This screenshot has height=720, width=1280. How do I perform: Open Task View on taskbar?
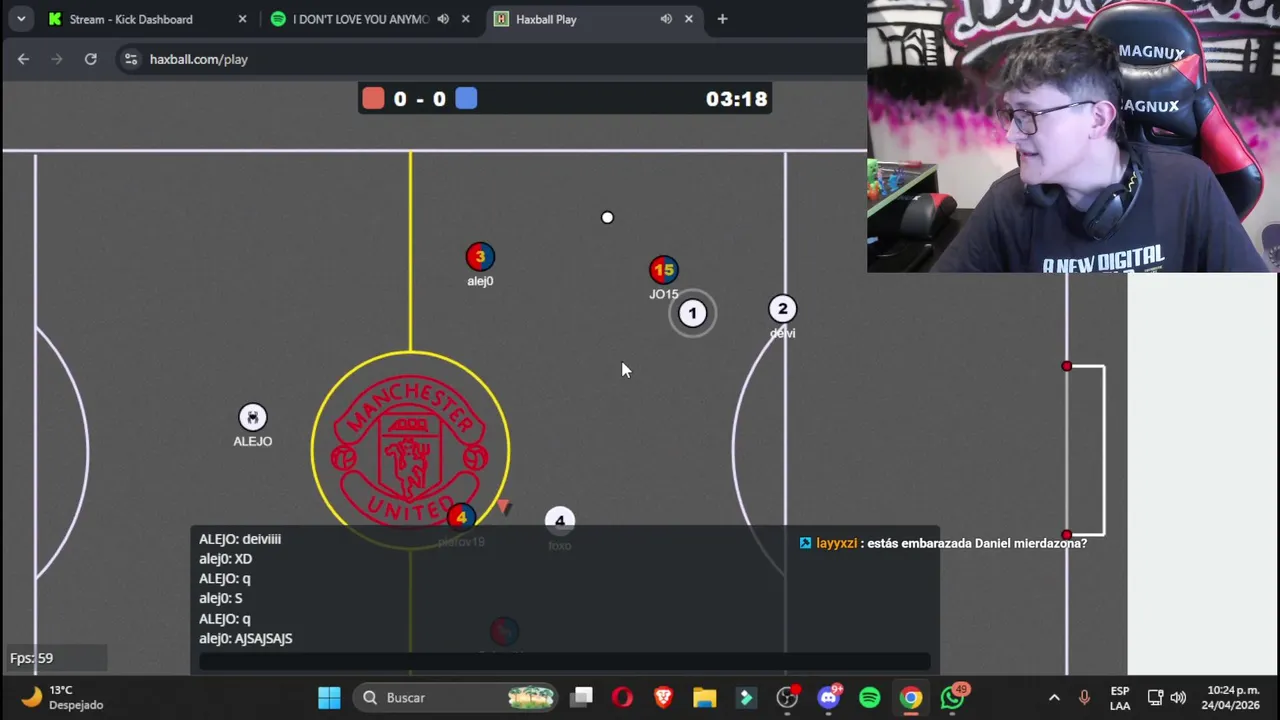tap(582, 697)
